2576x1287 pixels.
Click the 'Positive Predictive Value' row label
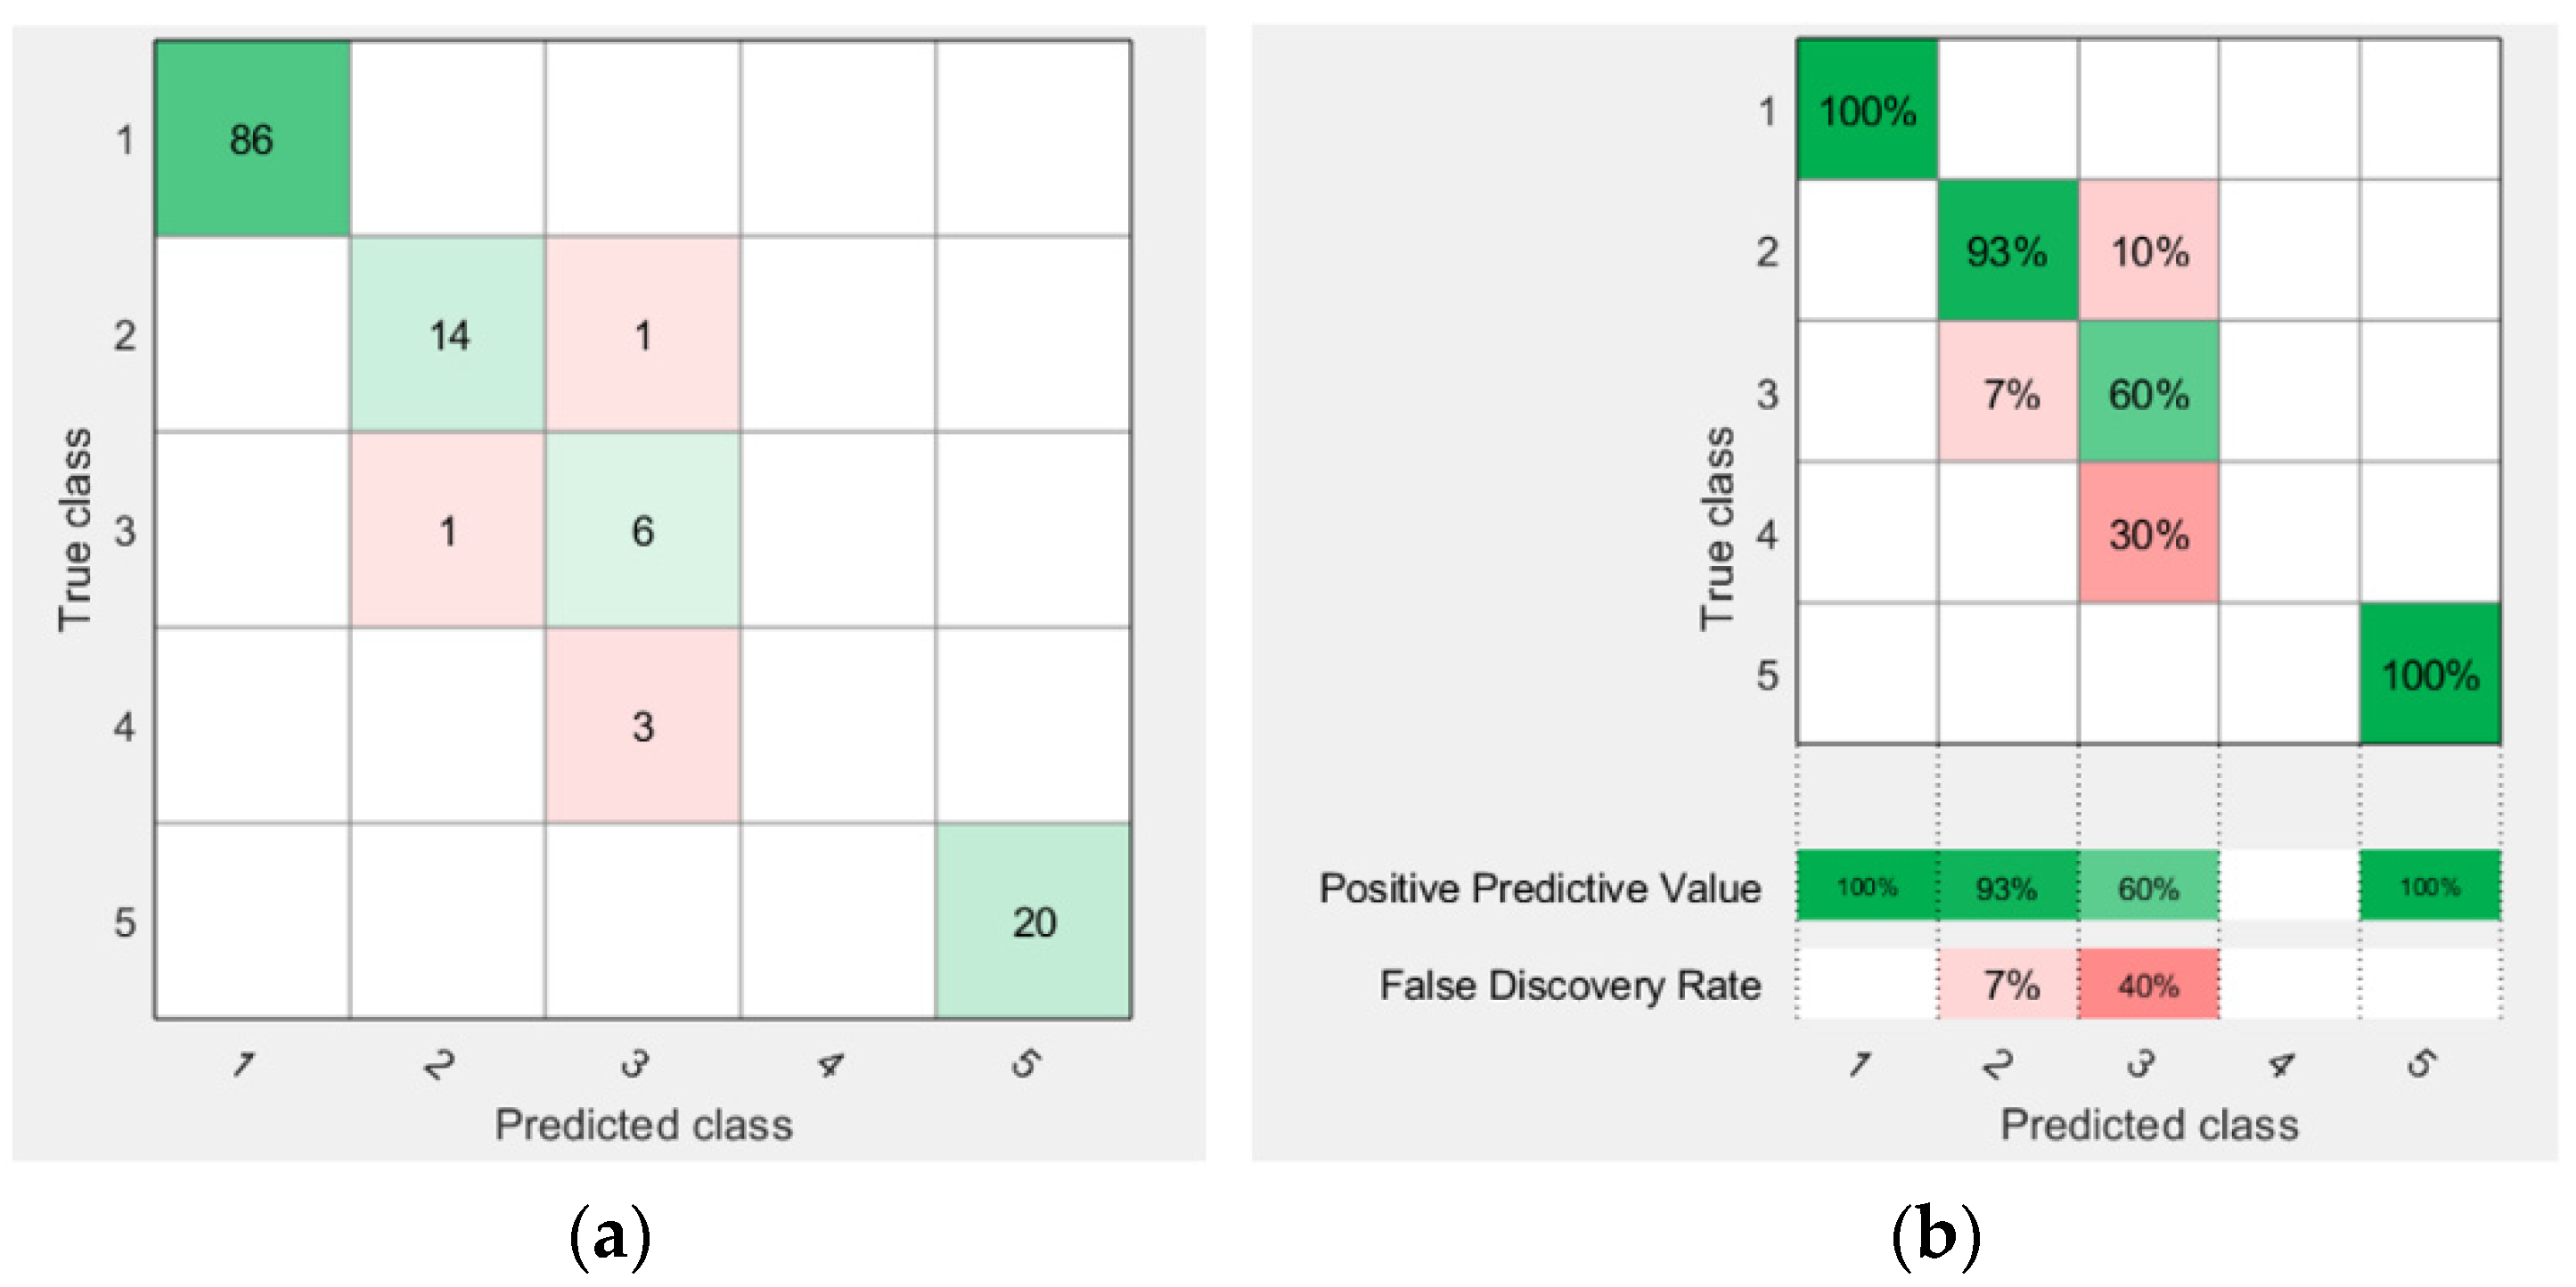point(1540,888)
